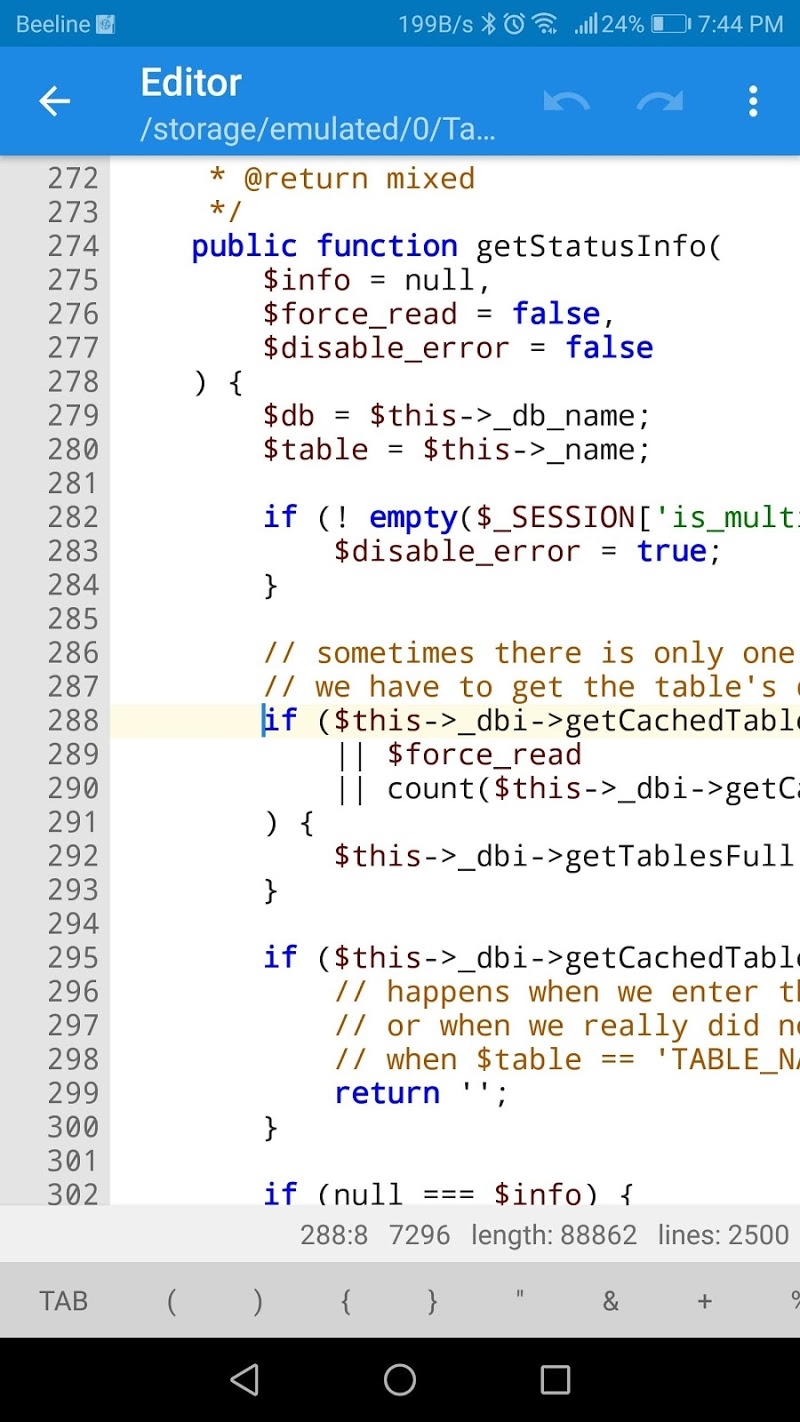This screenshot has width=800, height=1422.
Task: Insert a TAB character
Action: click(62, 1300)
